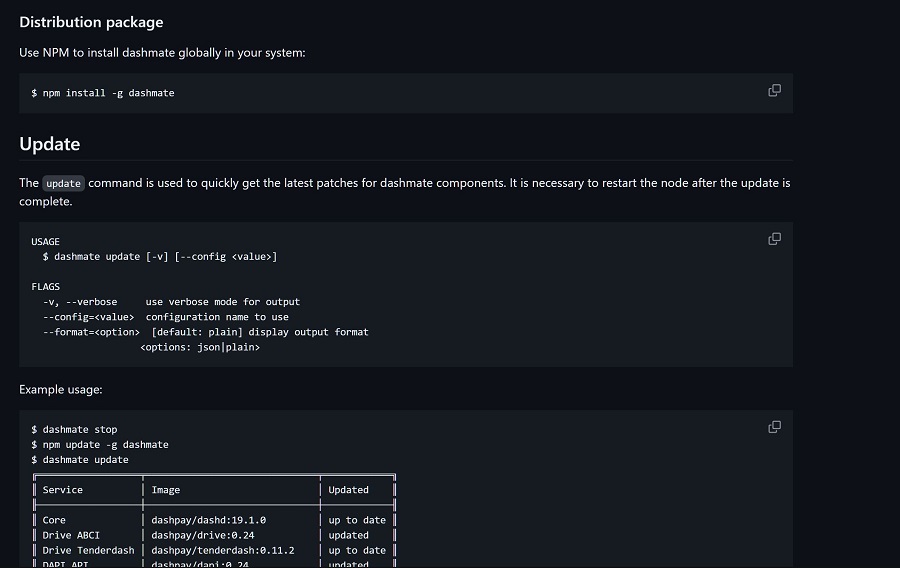Click the '$ npm install -g dashmate' line
Screen dimensions: 900x568
click(103, 93)
